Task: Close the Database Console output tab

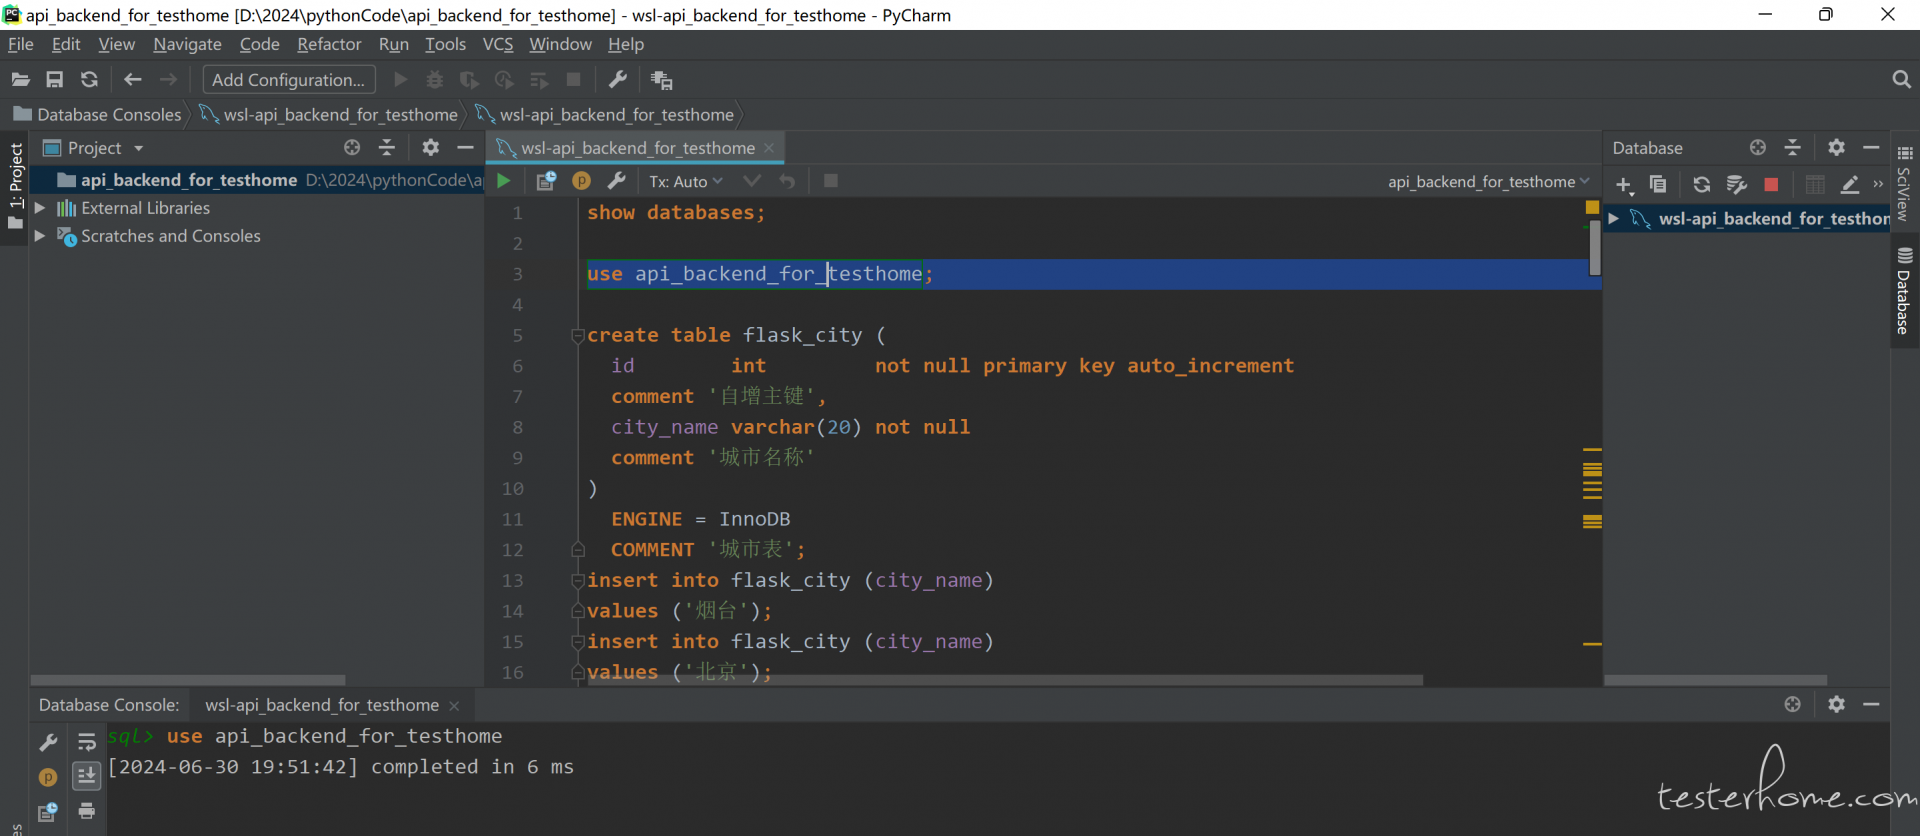Action: 454,706
